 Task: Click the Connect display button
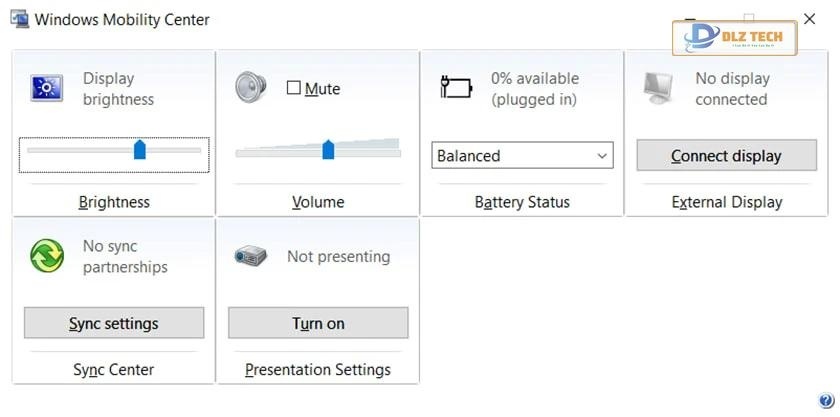coord(726,156)
